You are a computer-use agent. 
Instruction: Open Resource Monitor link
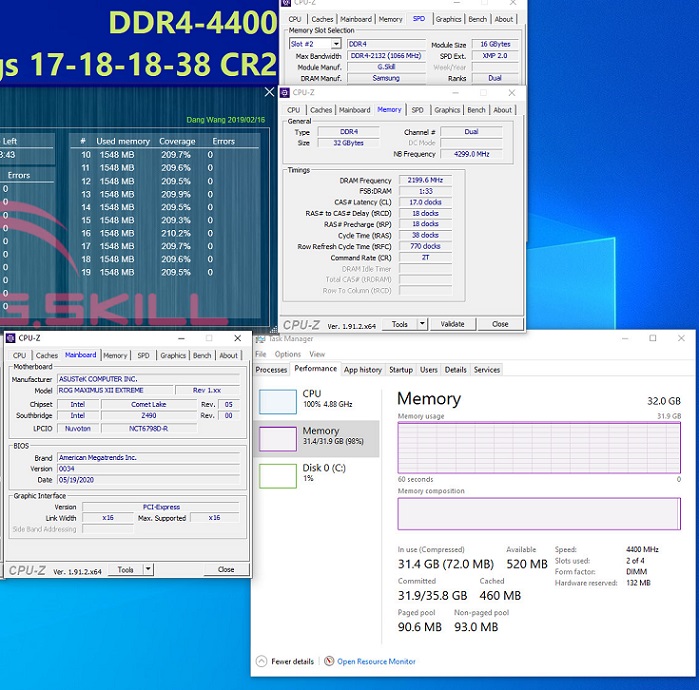tap(376, 661)
